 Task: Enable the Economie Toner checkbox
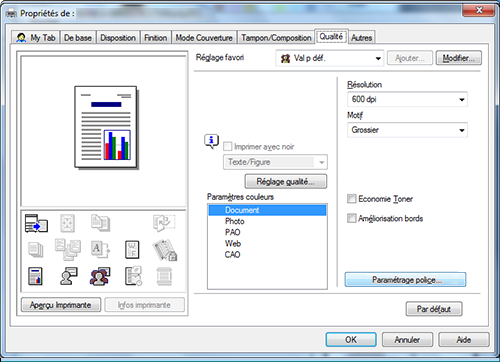tap(352, 199)
